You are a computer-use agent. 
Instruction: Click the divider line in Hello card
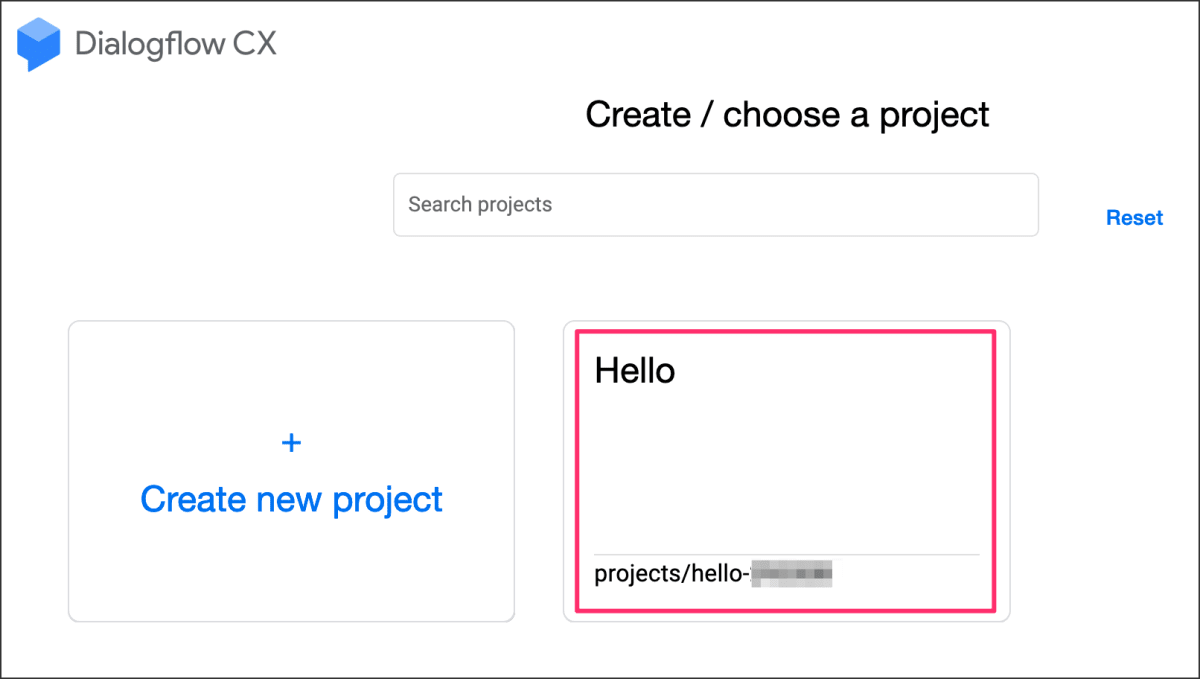click(x=786, y=554)
